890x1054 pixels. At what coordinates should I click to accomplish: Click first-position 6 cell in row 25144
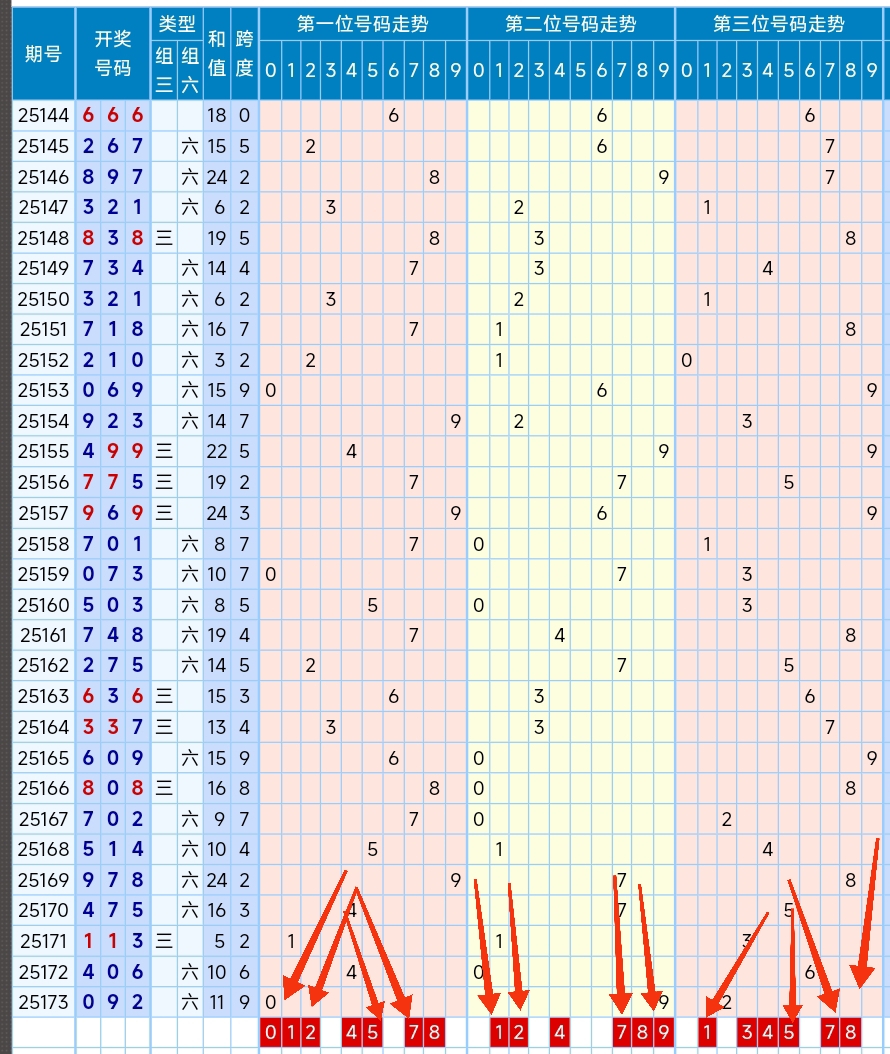(x=393, y=116)
